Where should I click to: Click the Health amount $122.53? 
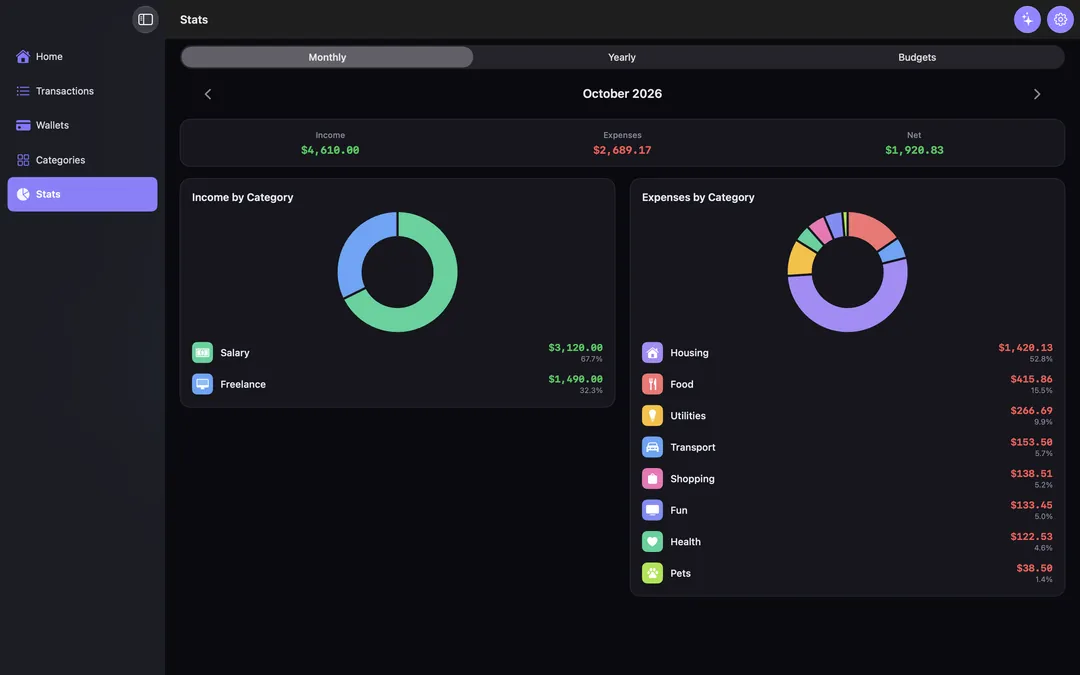point(1031,537)
